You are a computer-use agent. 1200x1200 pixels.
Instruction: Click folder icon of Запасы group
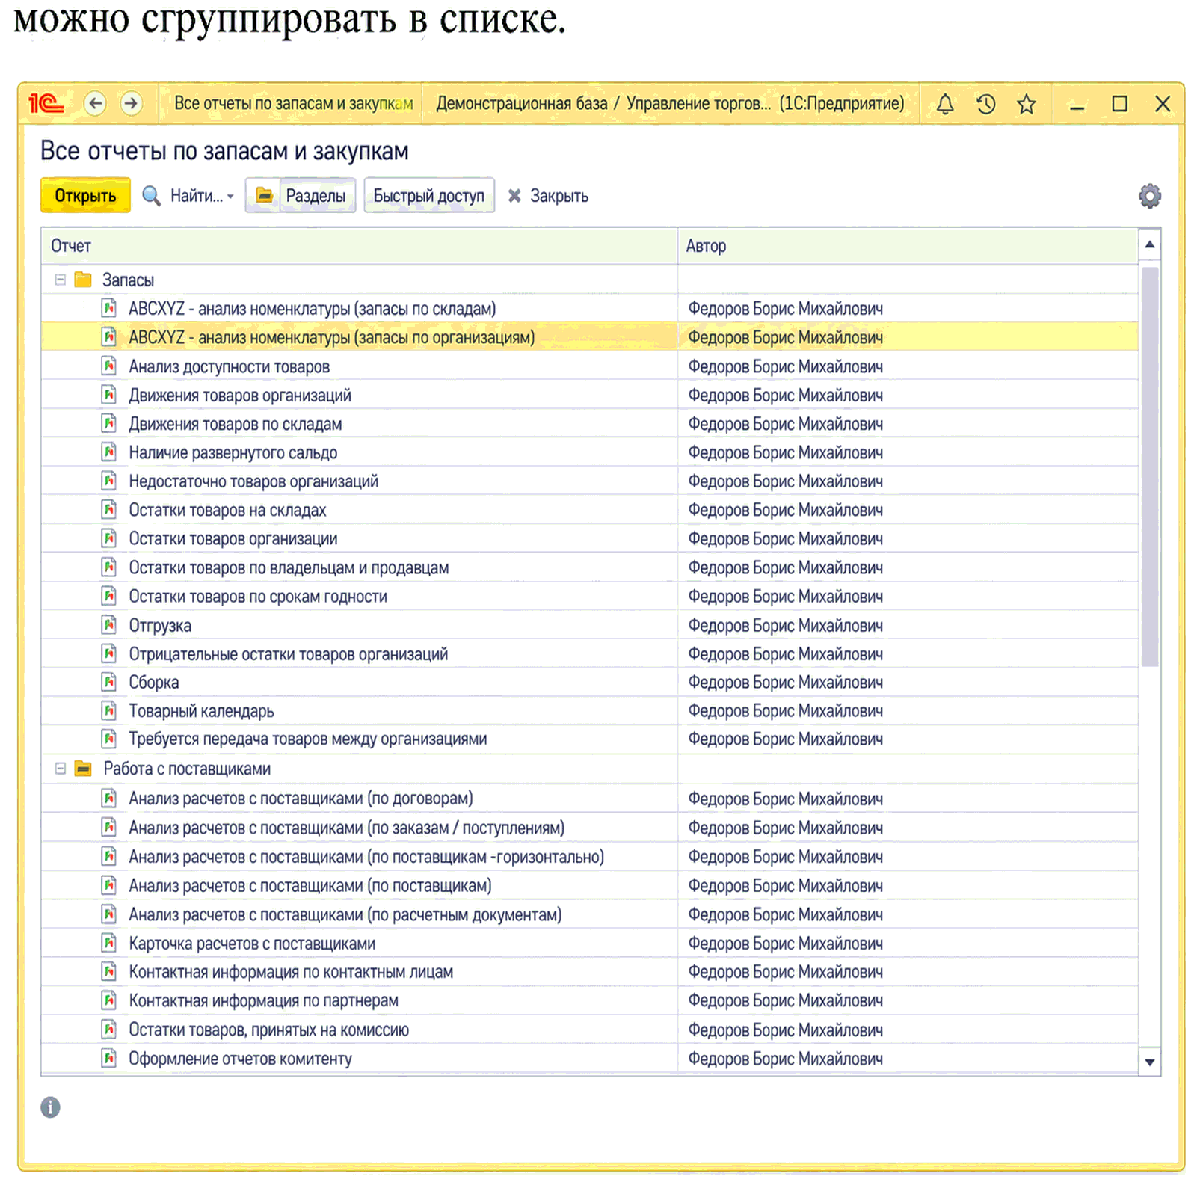tap(84, 280)
